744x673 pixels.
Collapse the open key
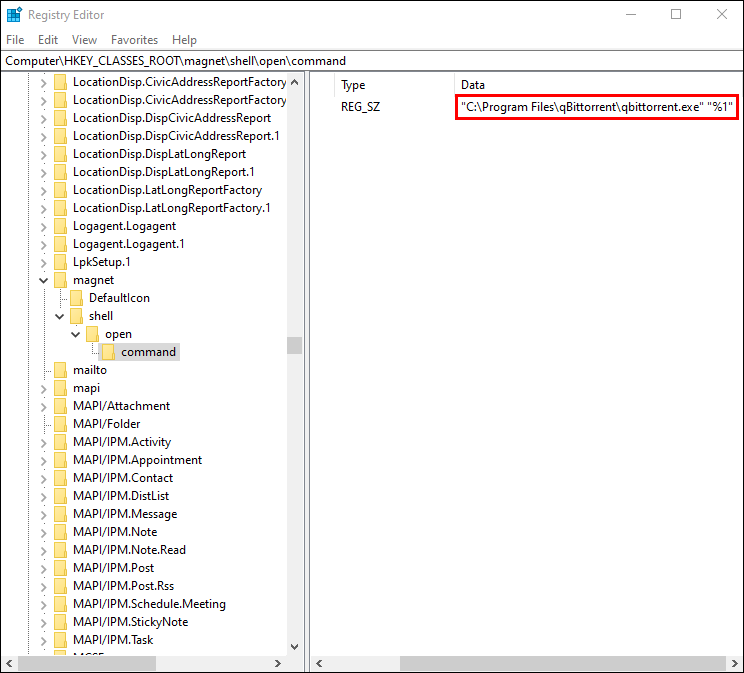[x=76, y=334]
